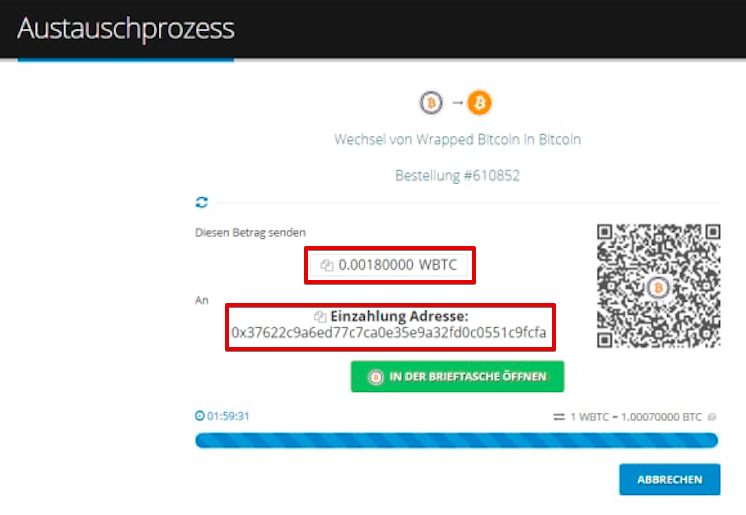Click the timer clock icon

click(x=200, y=416)
